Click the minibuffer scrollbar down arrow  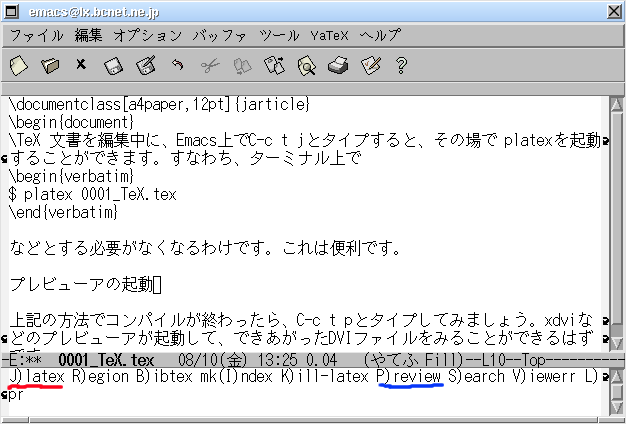pos(616,407)
